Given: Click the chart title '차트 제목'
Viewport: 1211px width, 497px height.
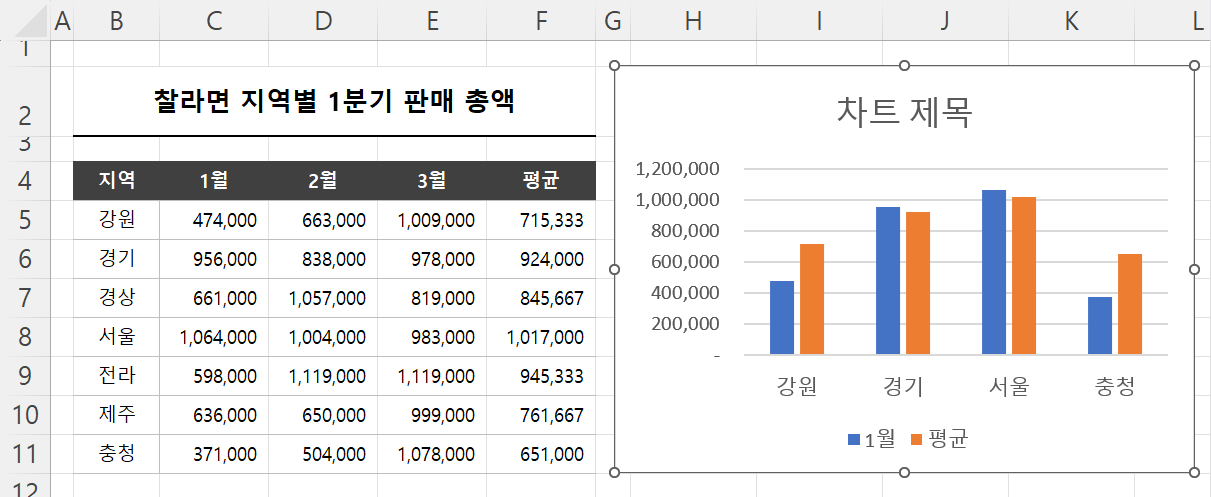Looking at the screenshot, I should click(904, 112).
